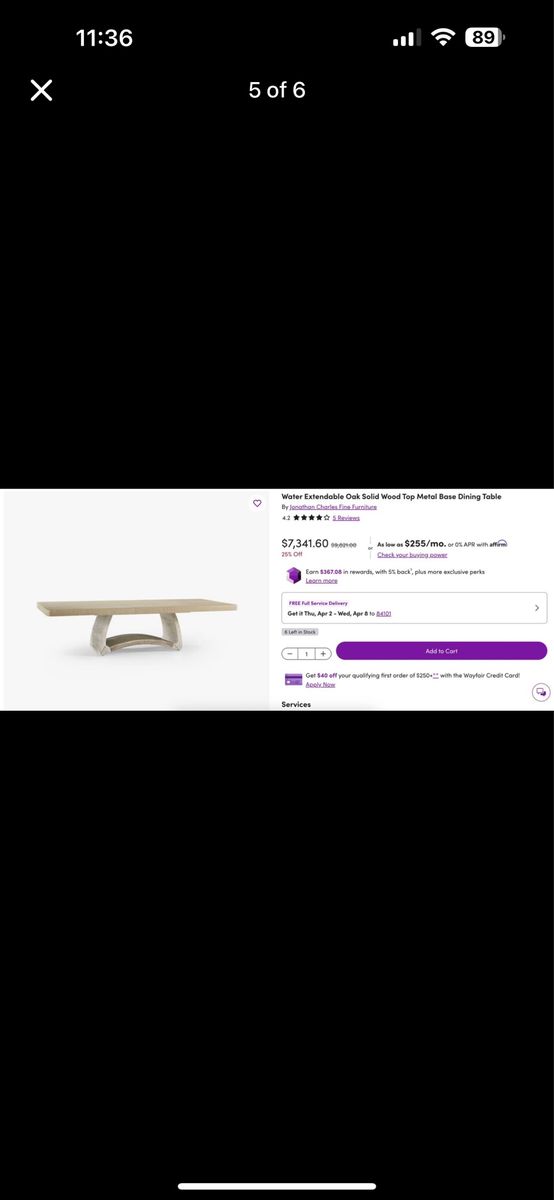Open the 5 Reviews link

346,518
